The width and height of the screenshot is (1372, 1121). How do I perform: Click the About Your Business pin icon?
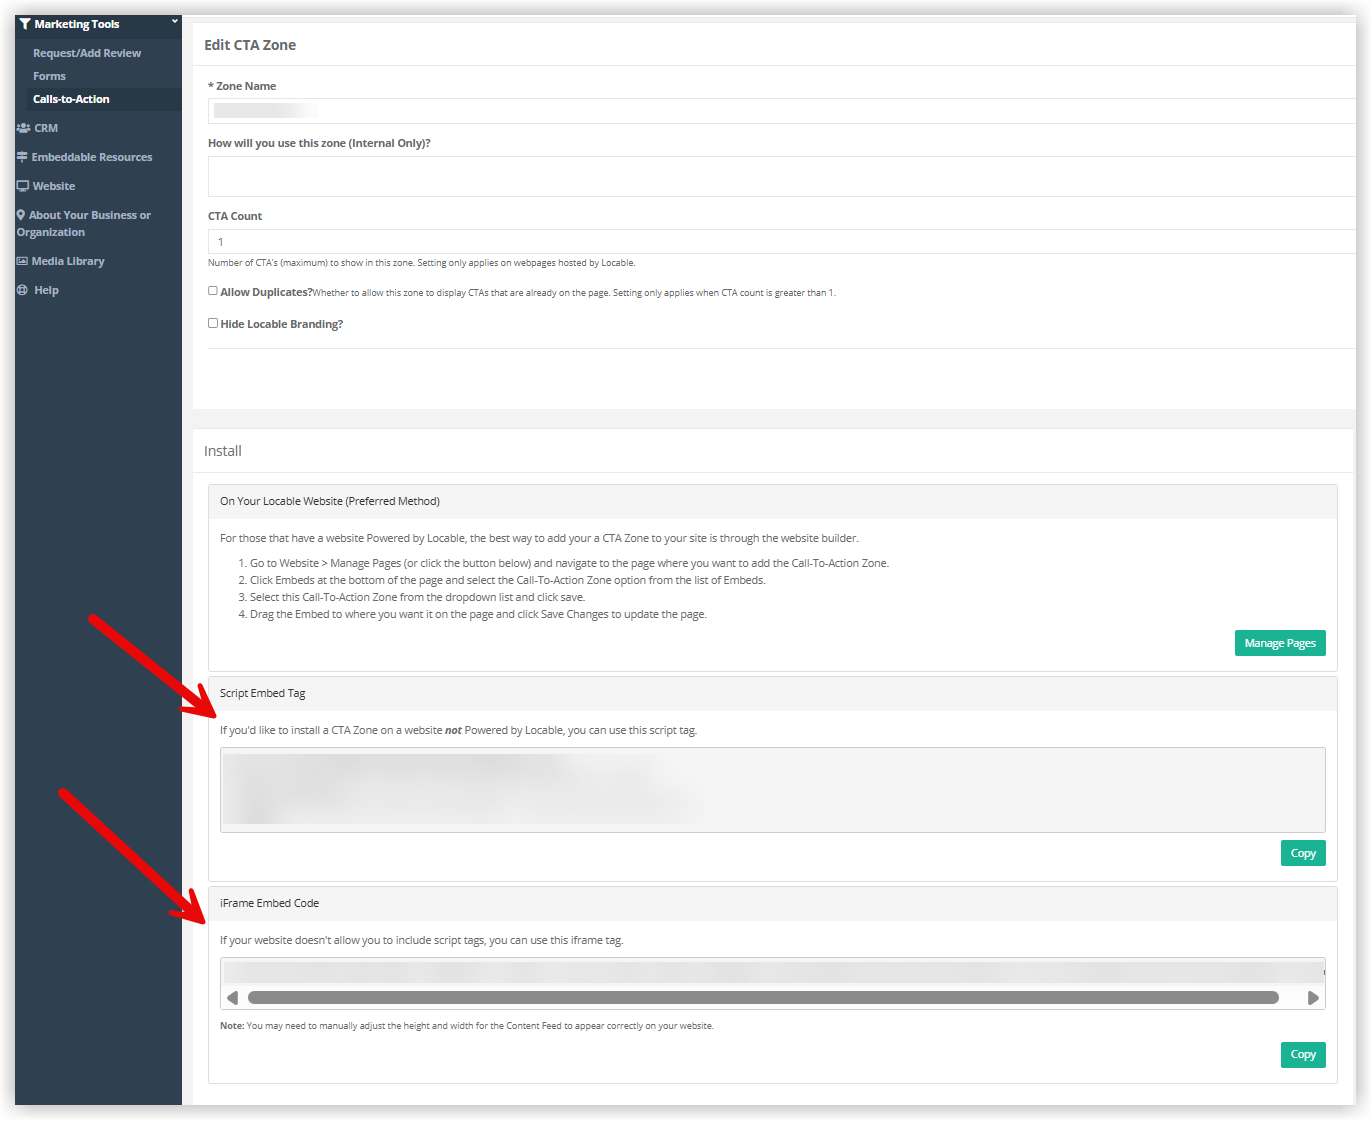coord(21,215)
